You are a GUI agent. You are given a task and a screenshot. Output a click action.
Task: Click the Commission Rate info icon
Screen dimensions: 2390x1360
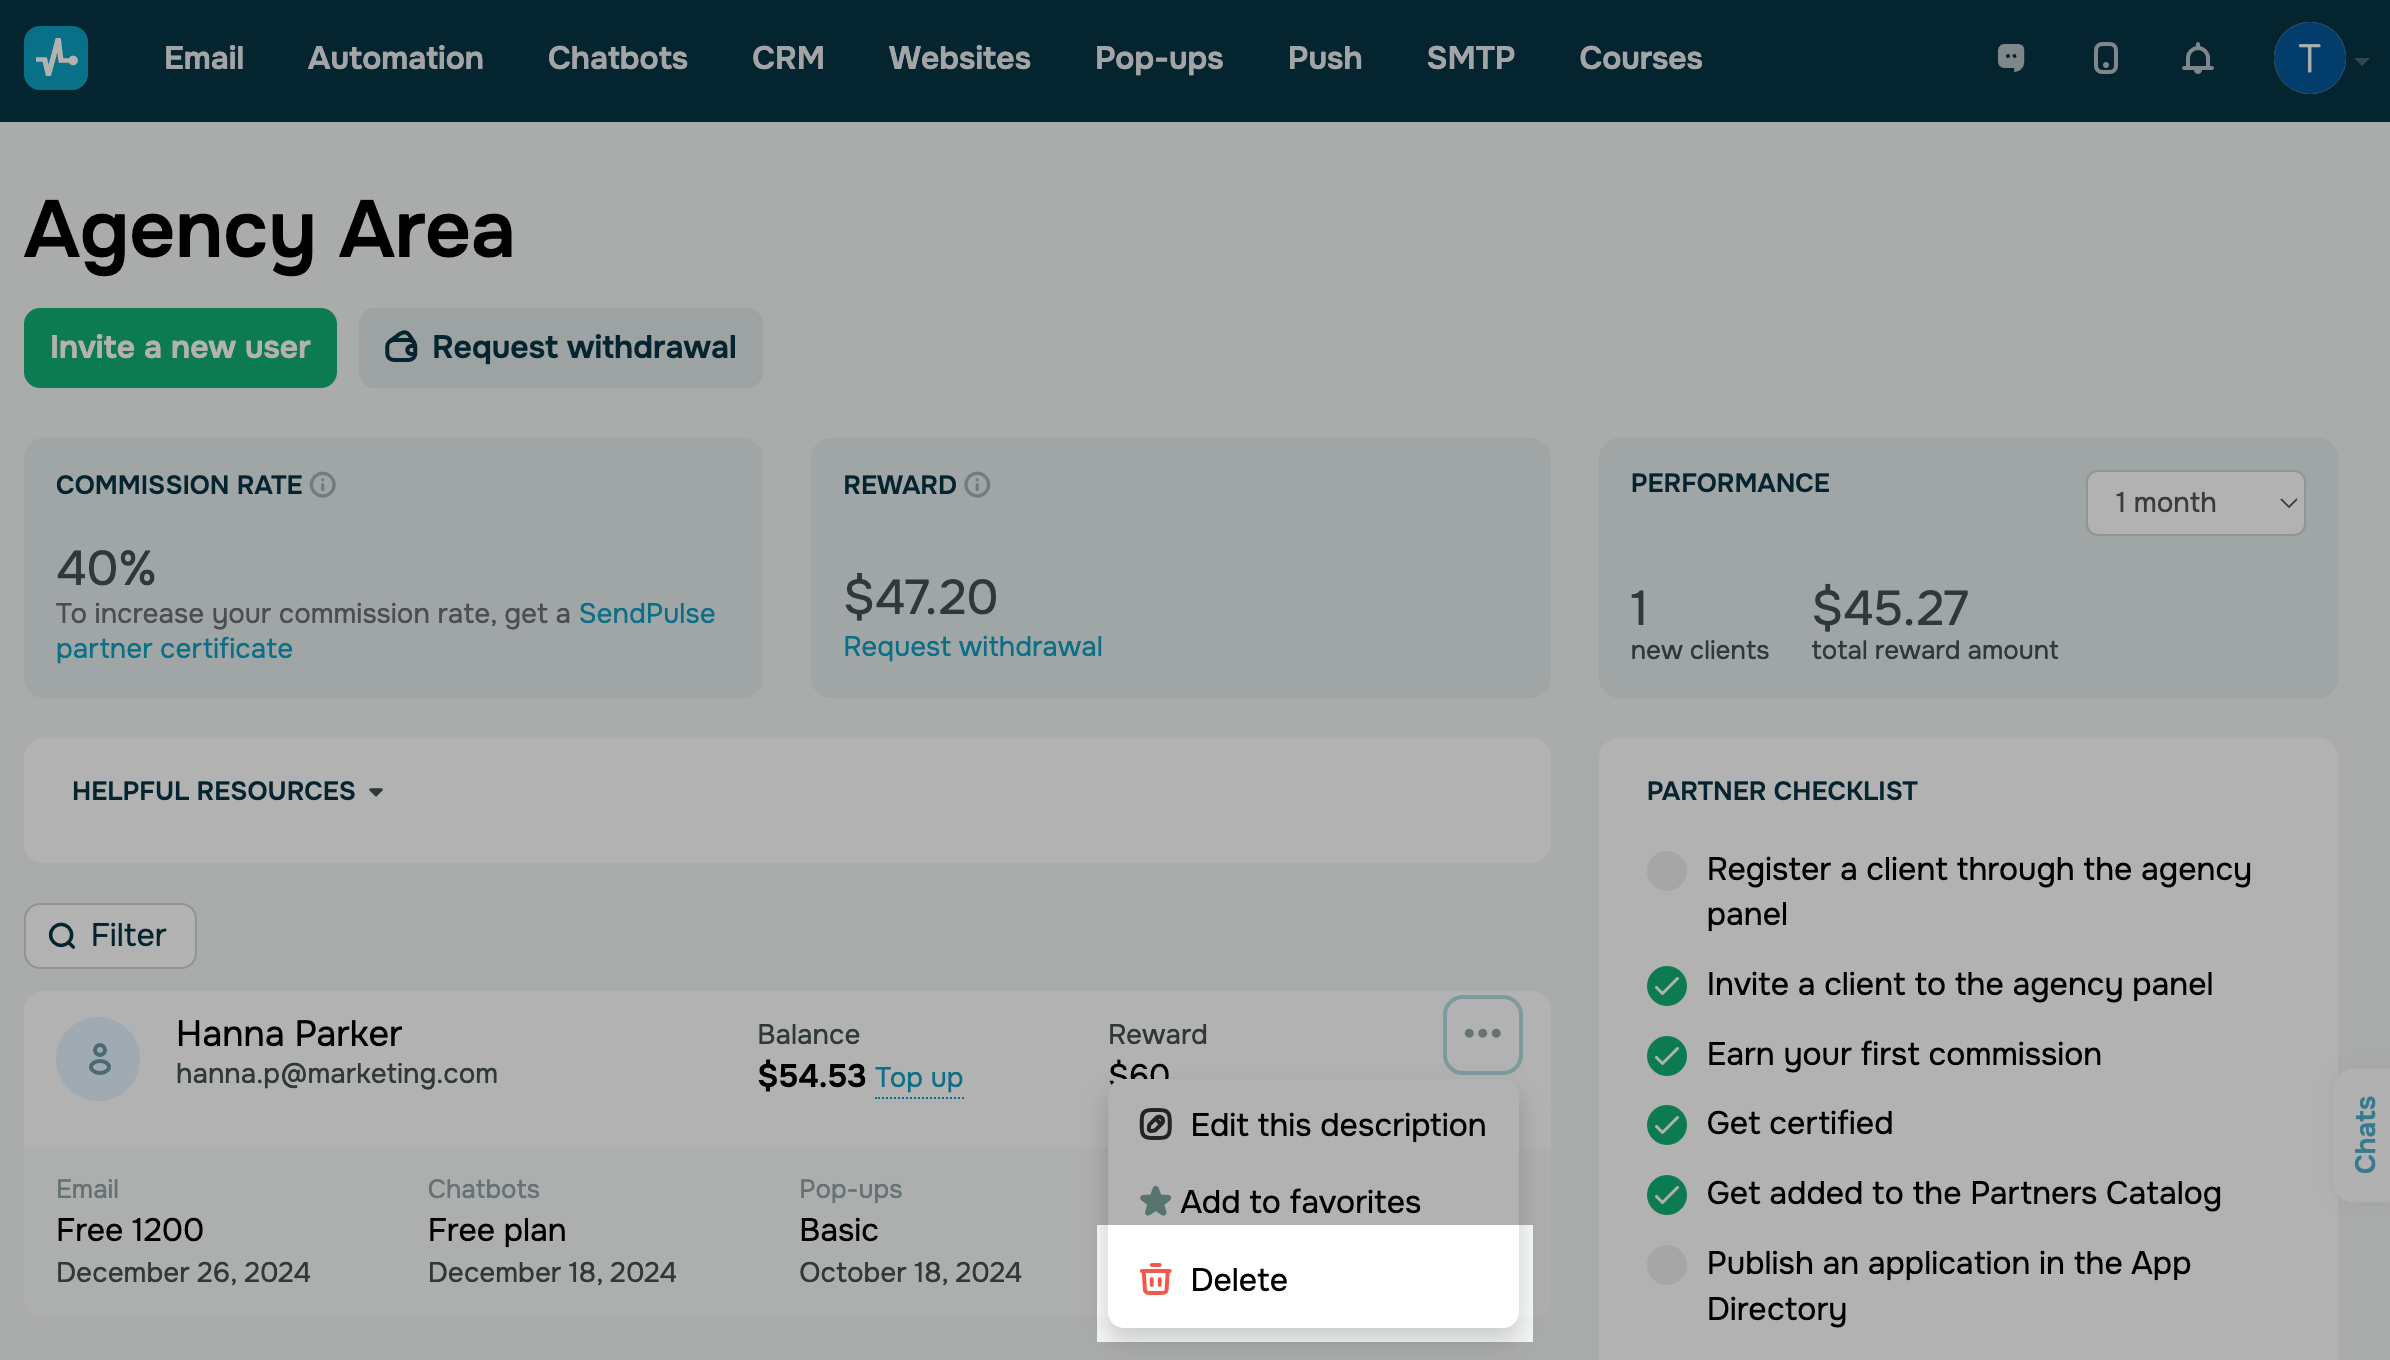pyautogui.click(x=323, y=485)
